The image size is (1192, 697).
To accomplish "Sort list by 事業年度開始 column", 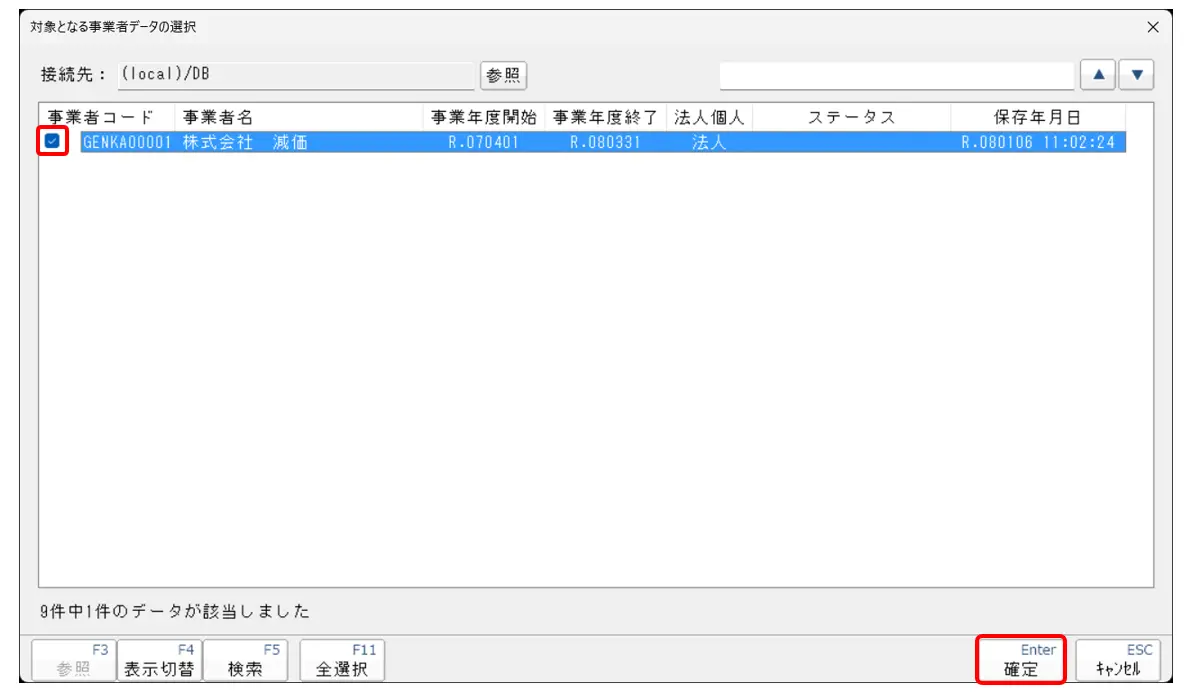I will point(483,117).
